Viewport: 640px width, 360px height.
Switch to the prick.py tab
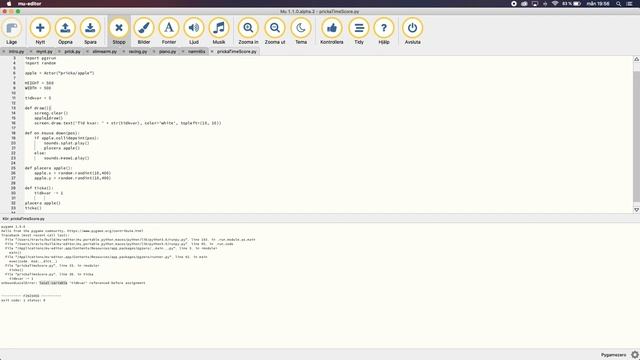pyautogui.click(x=72, y=52)
